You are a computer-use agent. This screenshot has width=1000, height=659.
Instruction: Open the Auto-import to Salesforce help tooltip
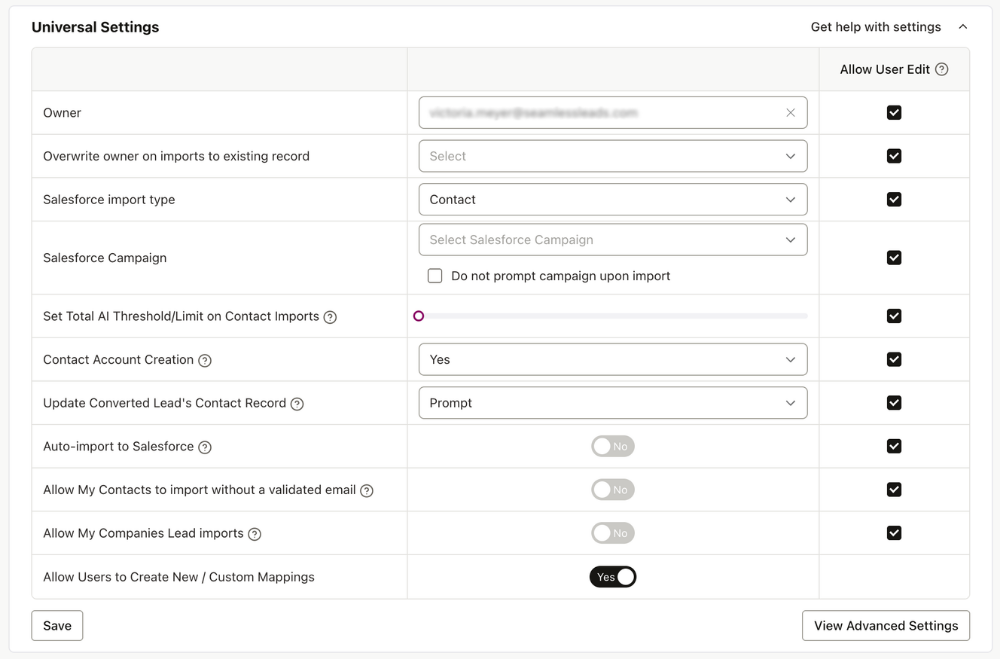tap(206, 446)
